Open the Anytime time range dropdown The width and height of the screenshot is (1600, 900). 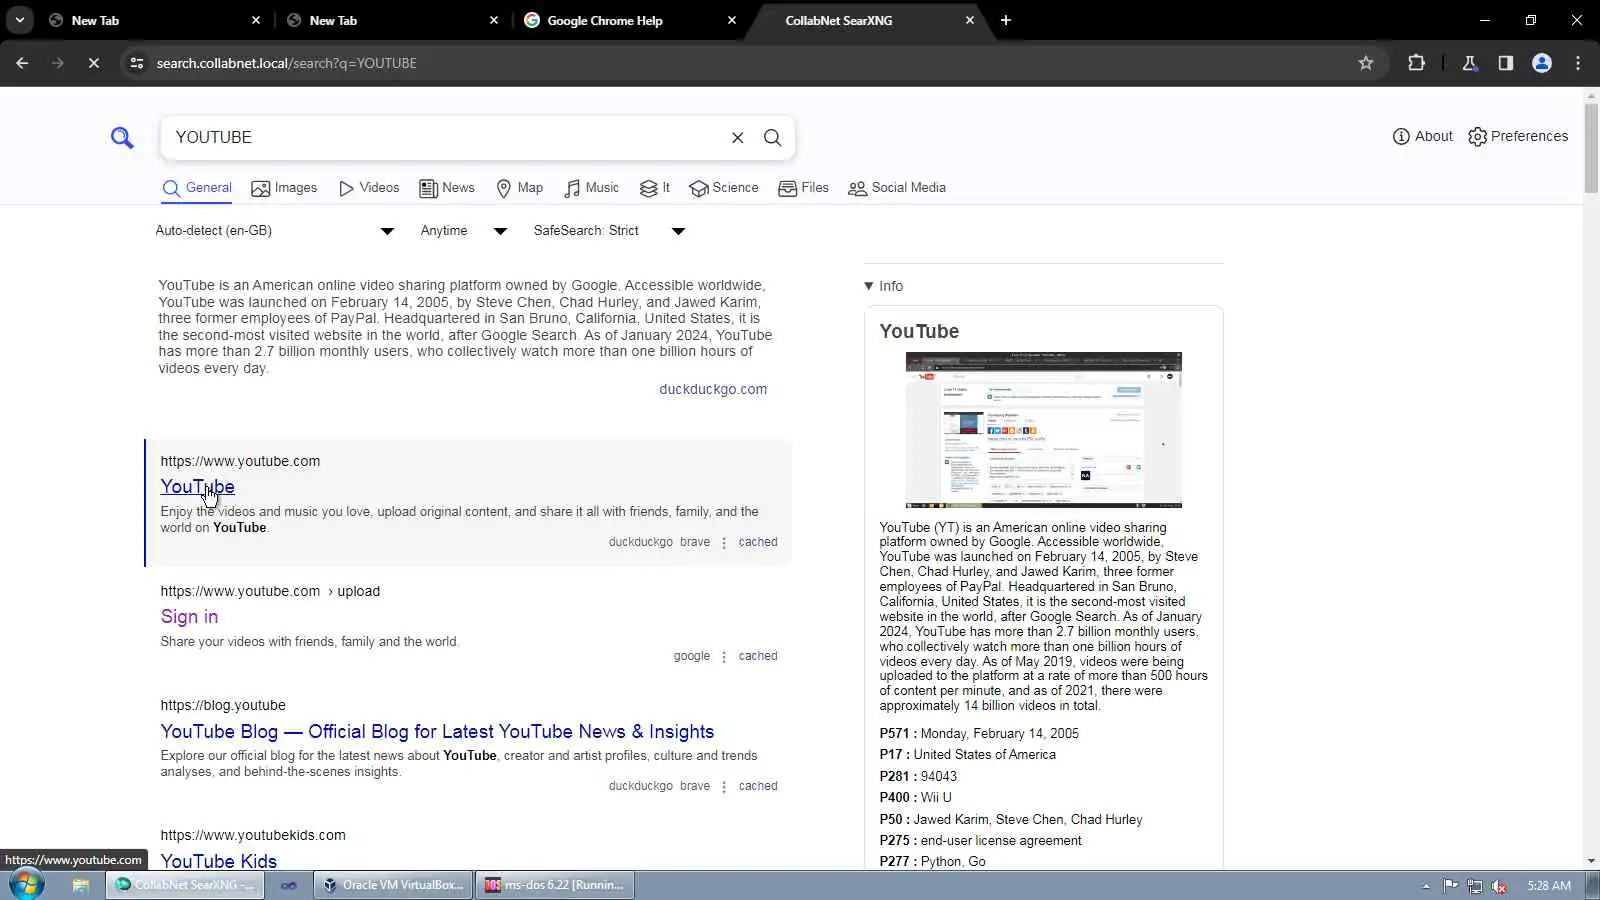[x=464, y=231]
